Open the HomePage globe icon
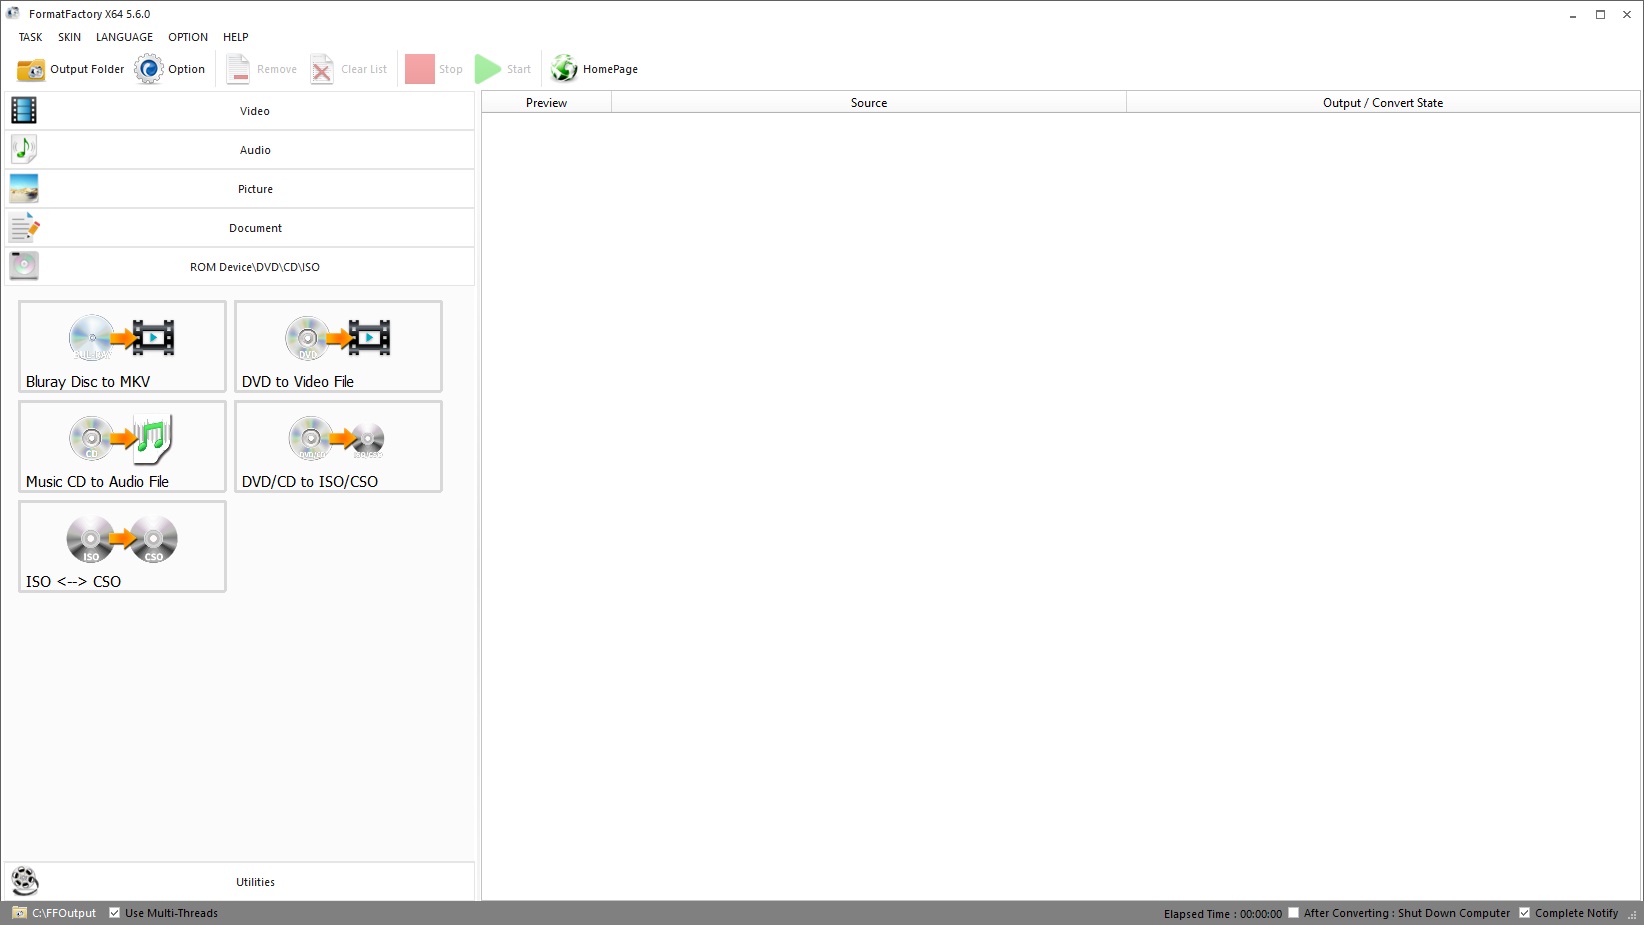Viewport: 1644px width, 925px height. tap(564, 69)
